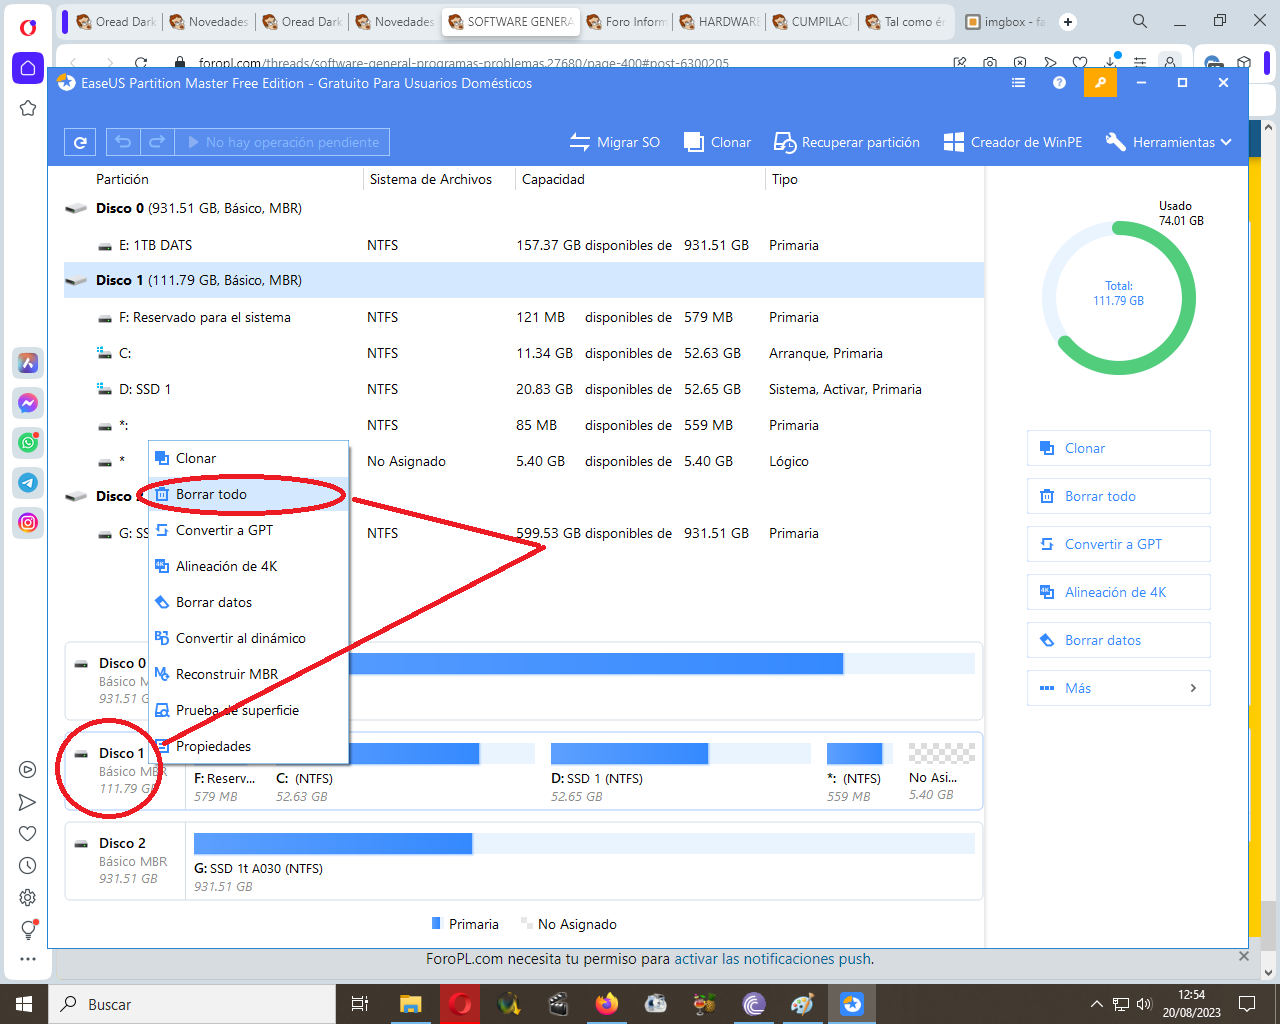The image size is (1280, 1024).
Task: Expand the Herramientas dropdown
Action: click(x=1168, y=142)
